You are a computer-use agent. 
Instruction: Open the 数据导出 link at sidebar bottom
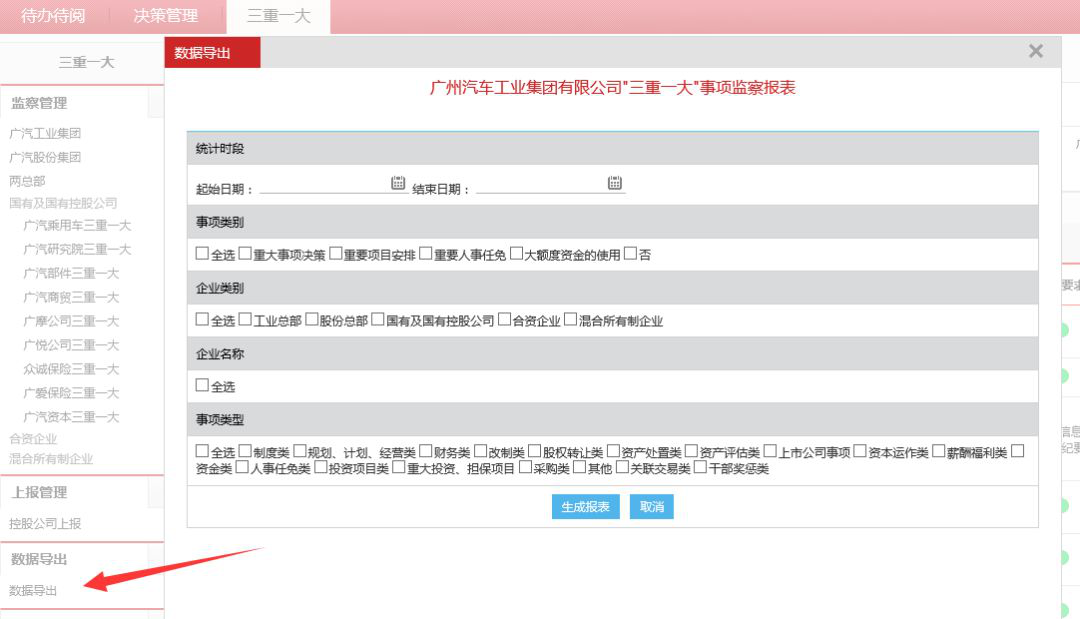point(33,591)
